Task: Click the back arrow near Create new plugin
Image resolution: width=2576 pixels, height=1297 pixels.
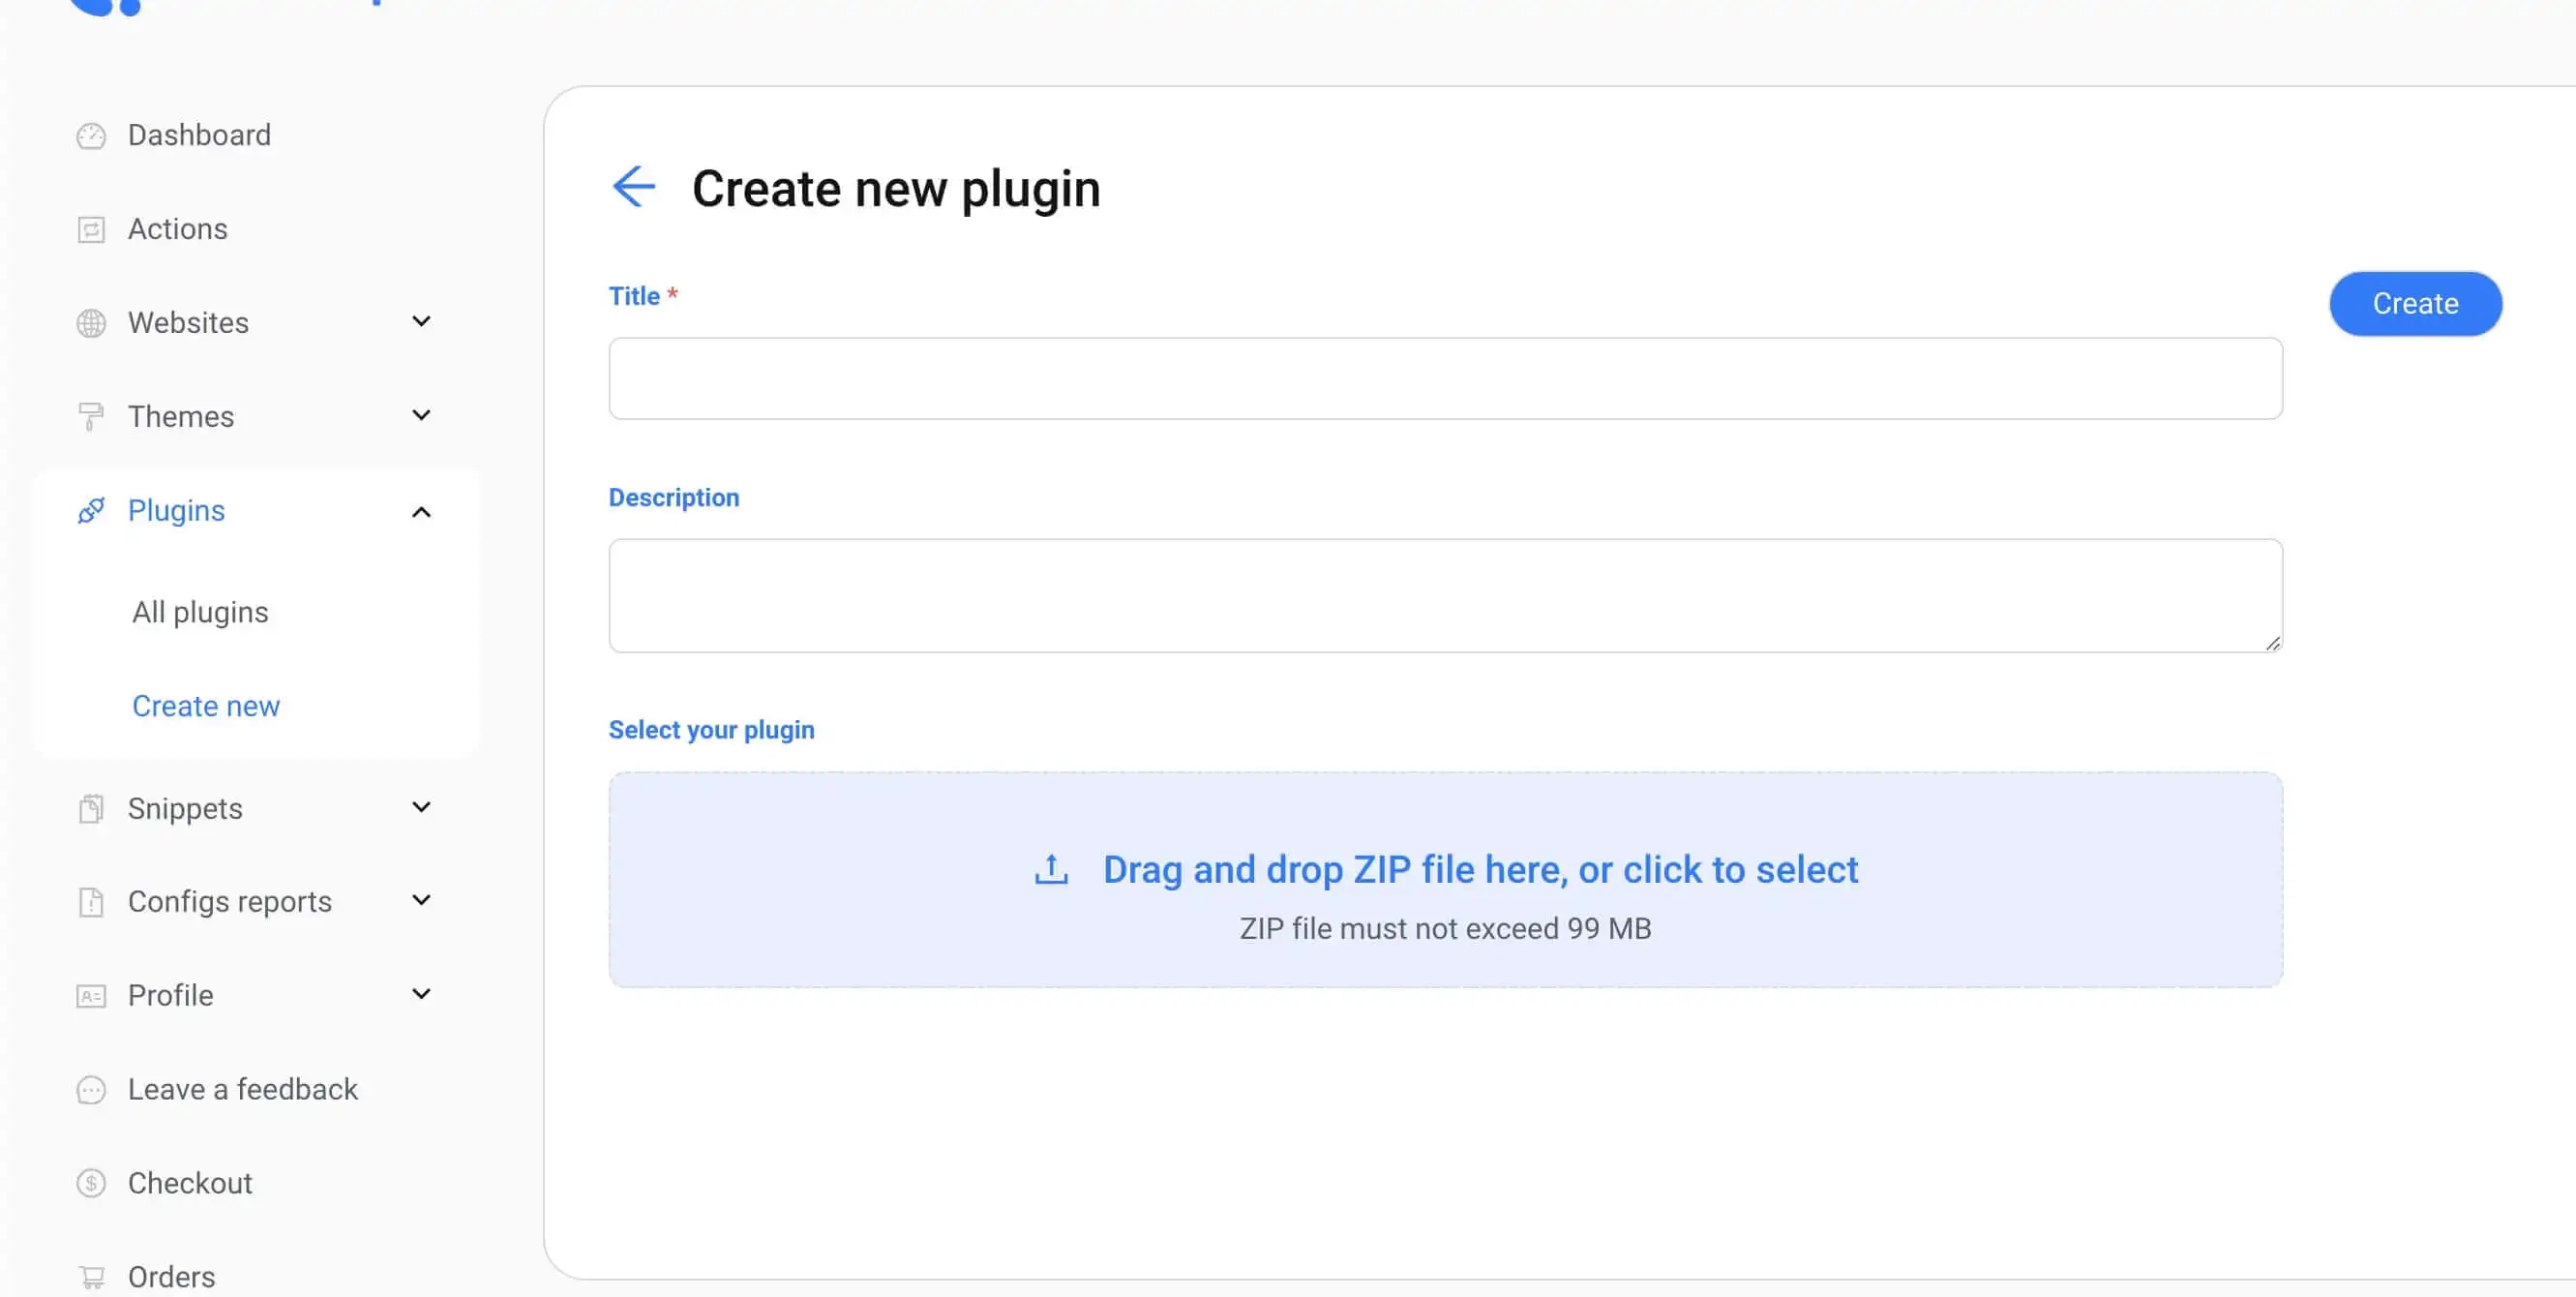Action: [x=634, y=186]
